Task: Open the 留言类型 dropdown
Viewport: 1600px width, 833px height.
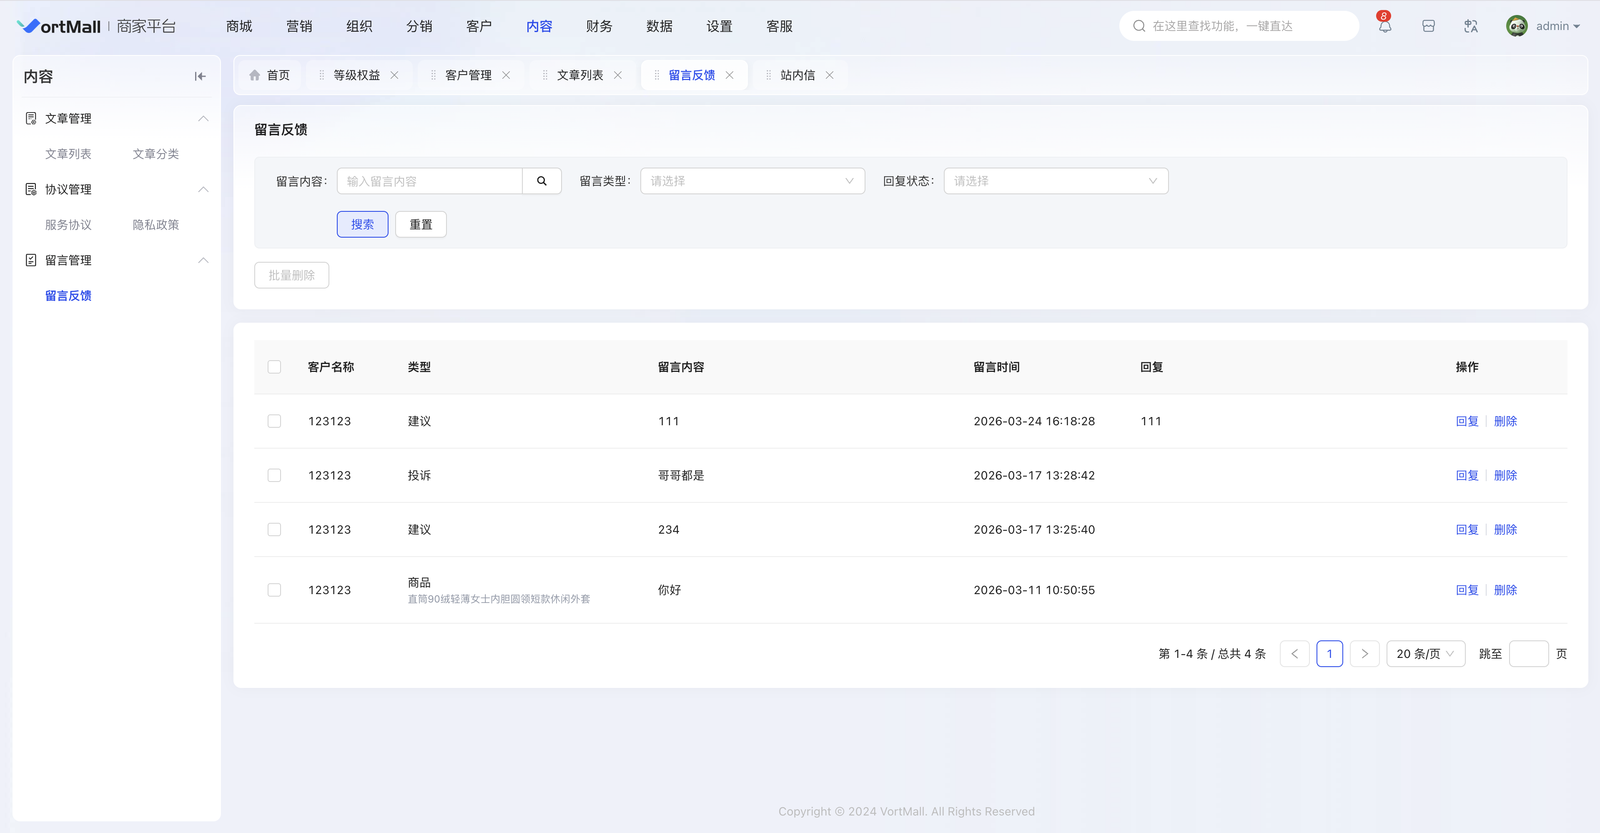Action: (752, 181)
